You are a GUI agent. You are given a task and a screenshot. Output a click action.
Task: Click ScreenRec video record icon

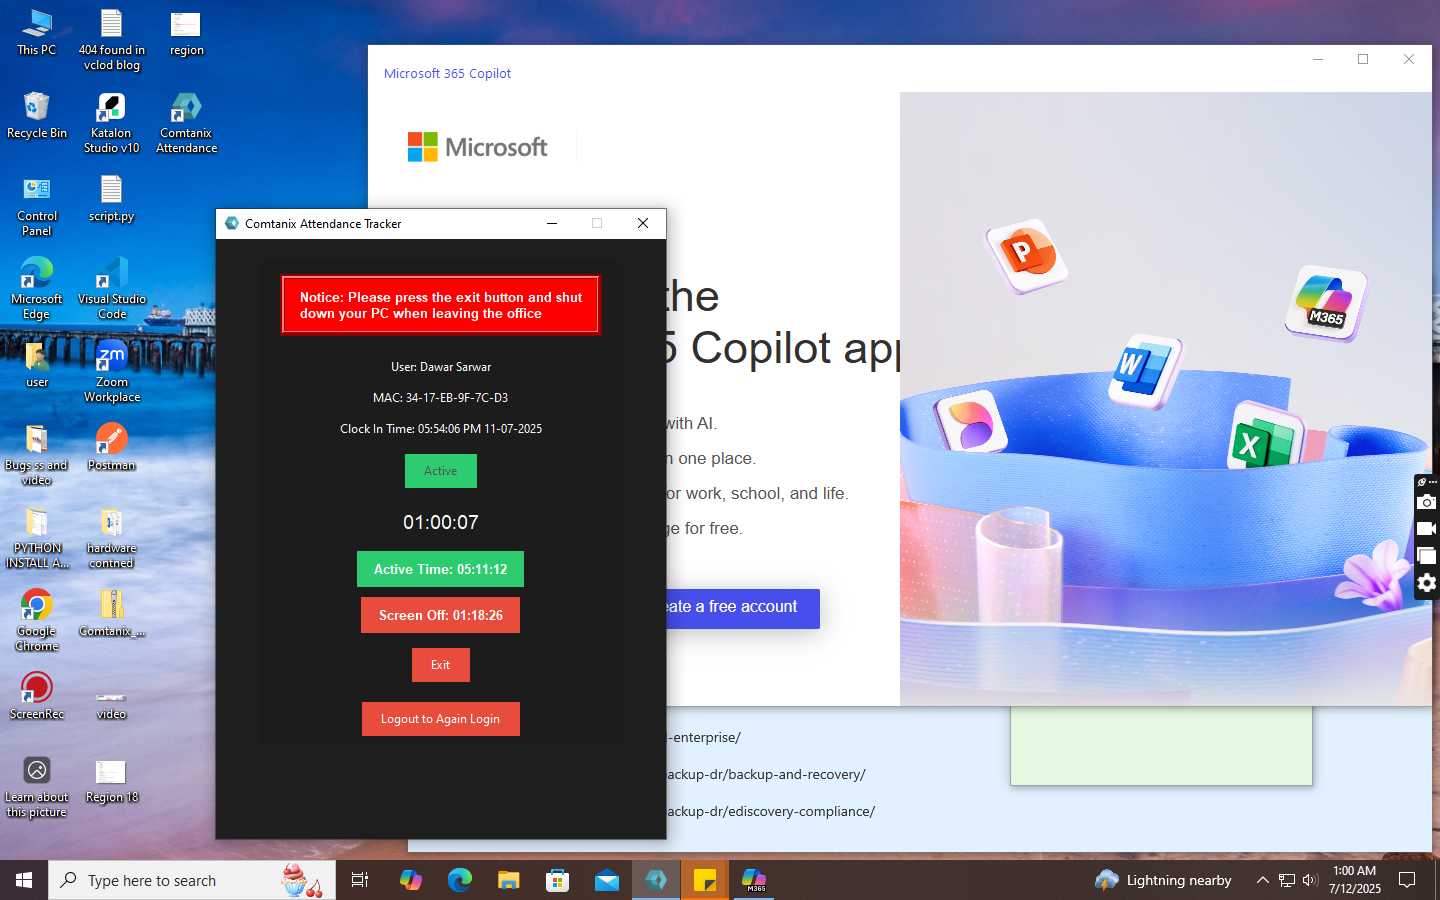(1427, 529)
